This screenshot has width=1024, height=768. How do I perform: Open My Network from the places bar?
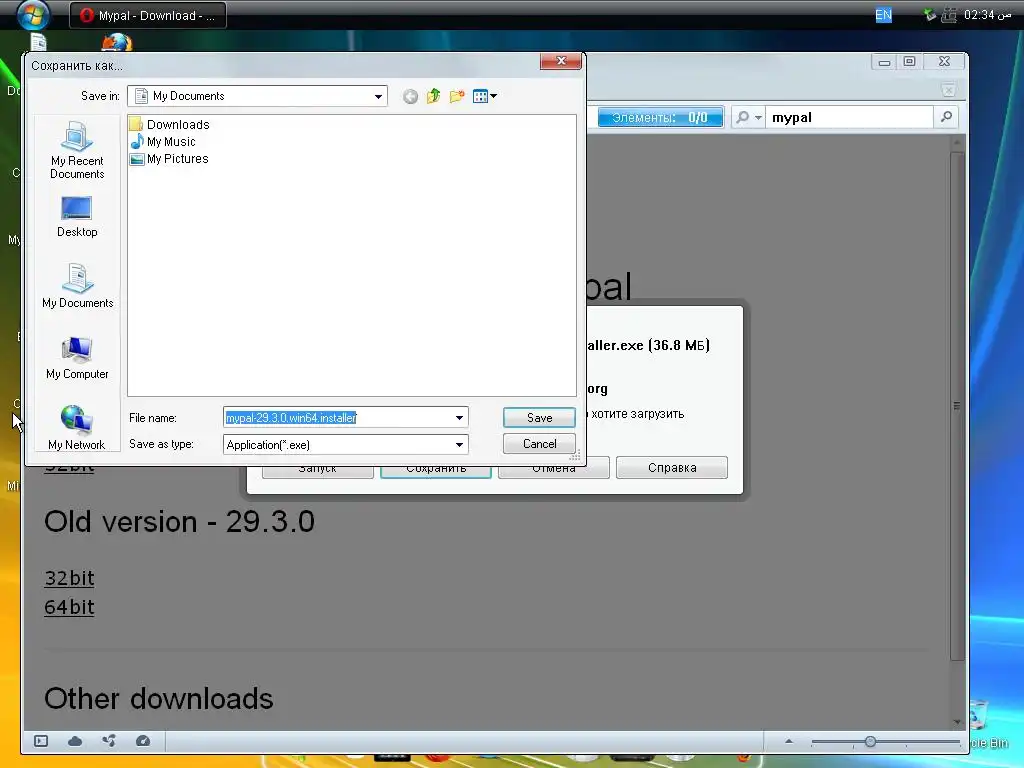coord(76,428)
